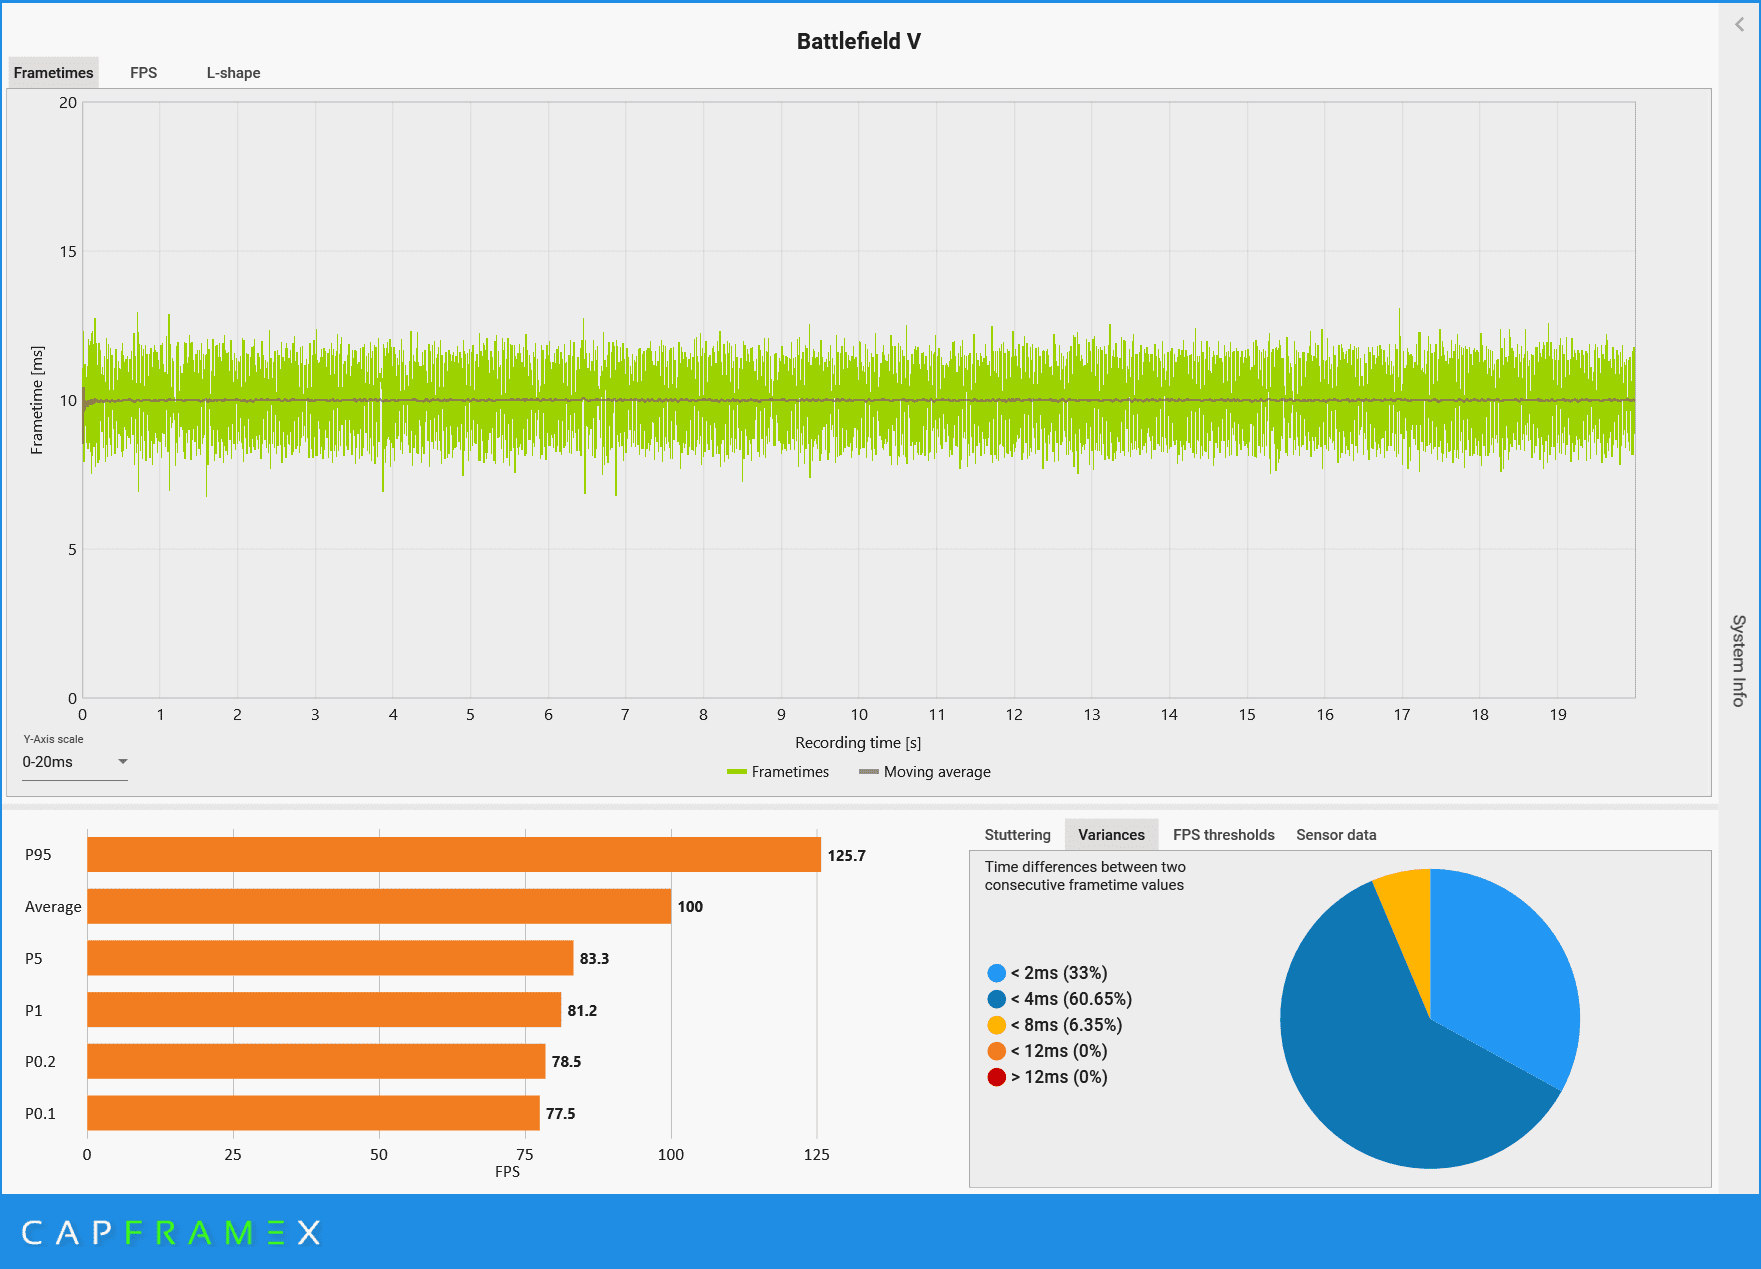Screen dimensions: 1761x1269
Task: Click the < 8ms yellow legend dot
Action: point(996,1025)
